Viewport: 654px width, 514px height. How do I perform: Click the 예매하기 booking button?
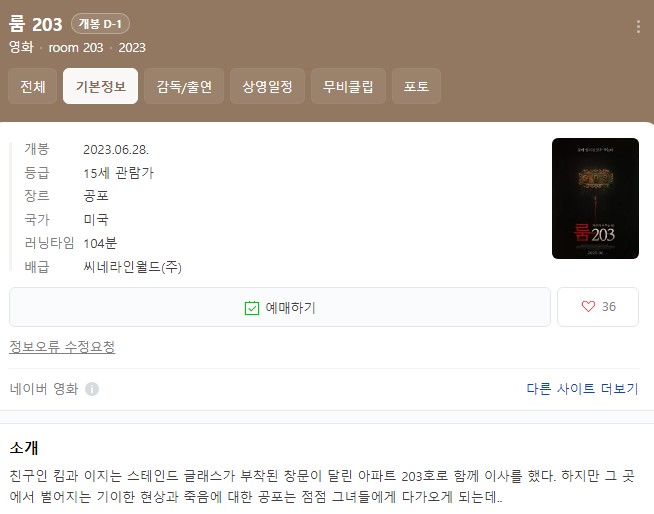click(x=280, y=307)
